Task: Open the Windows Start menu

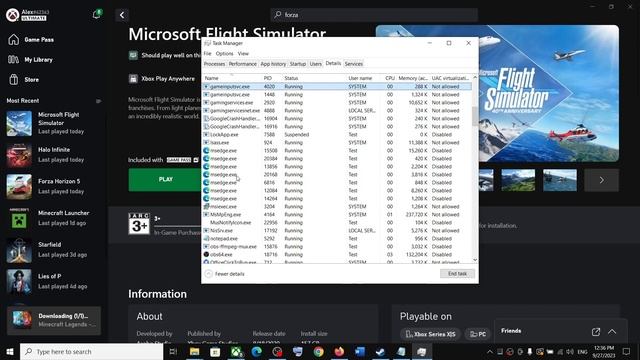Action: [x=10, y=351]
